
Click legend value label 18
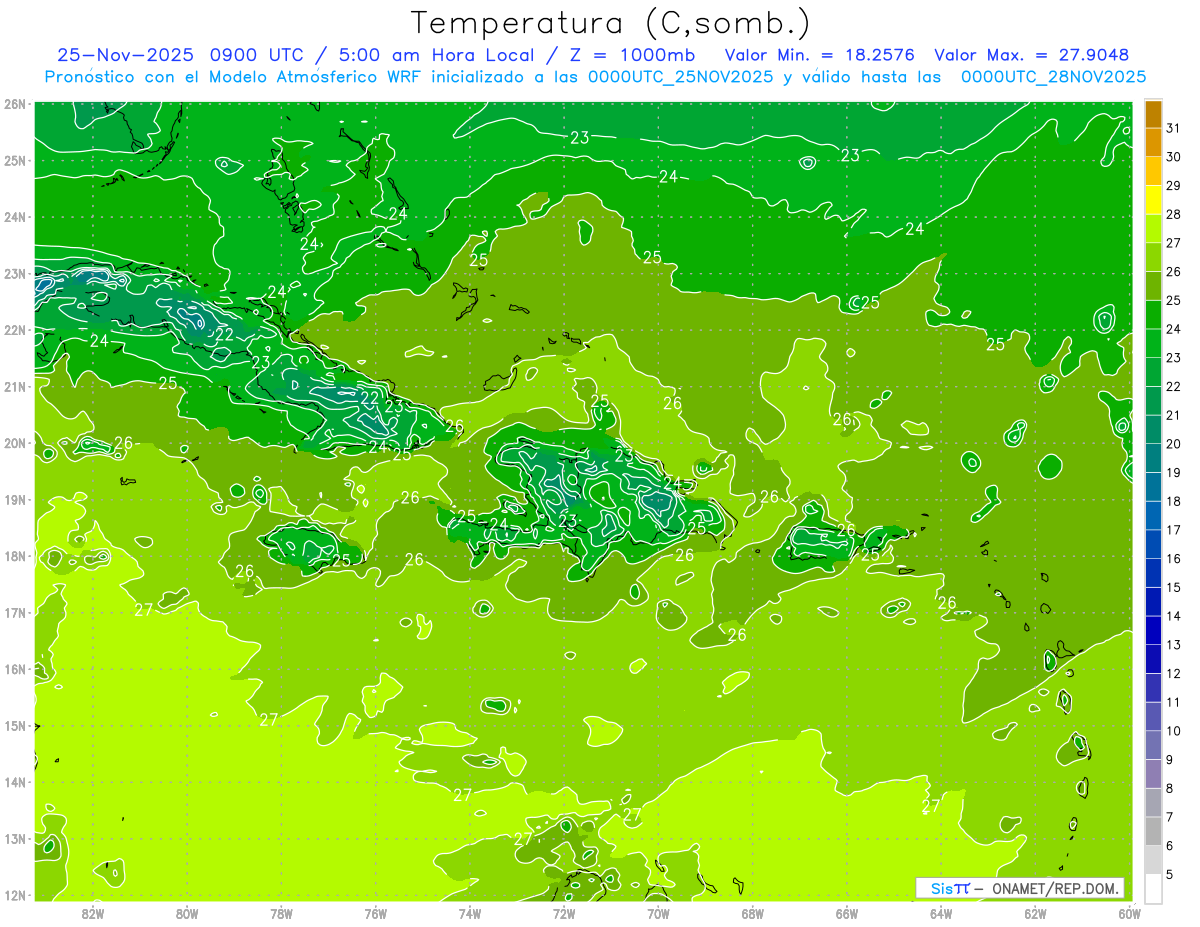pos(1173,501)
